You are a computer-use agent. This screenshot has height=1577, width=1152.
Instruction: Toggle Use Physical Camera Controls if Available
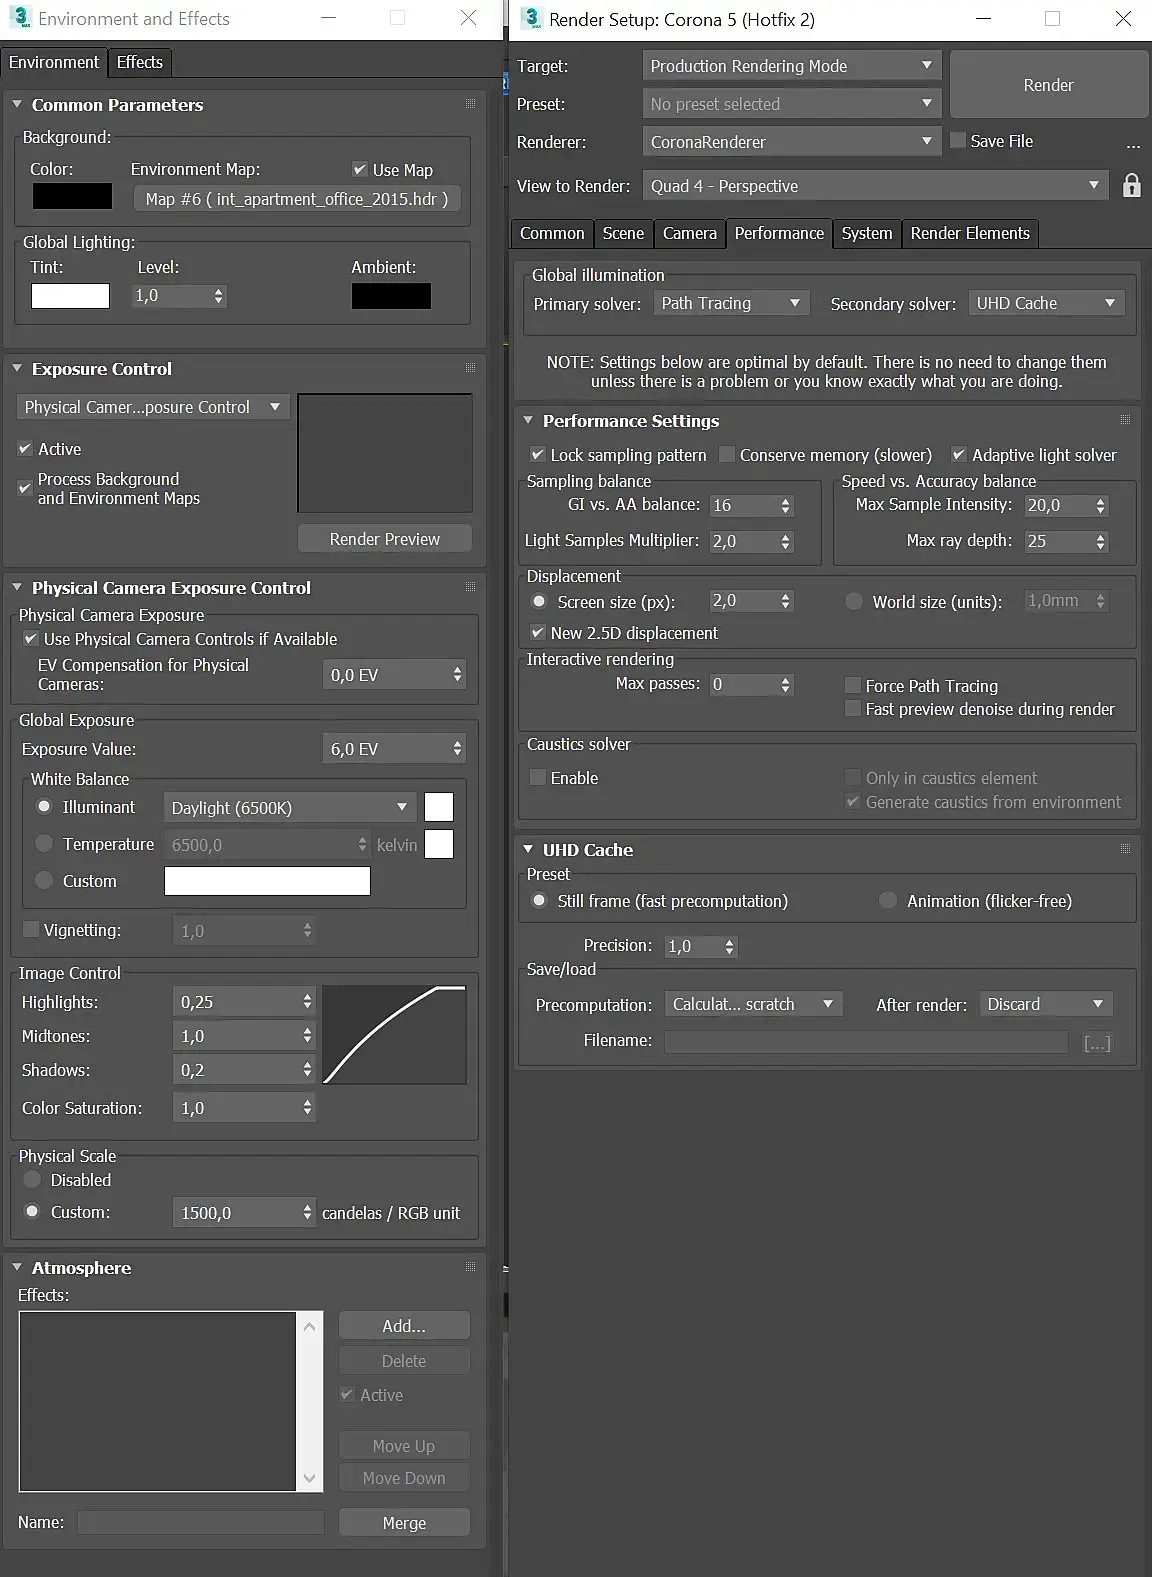31,639
